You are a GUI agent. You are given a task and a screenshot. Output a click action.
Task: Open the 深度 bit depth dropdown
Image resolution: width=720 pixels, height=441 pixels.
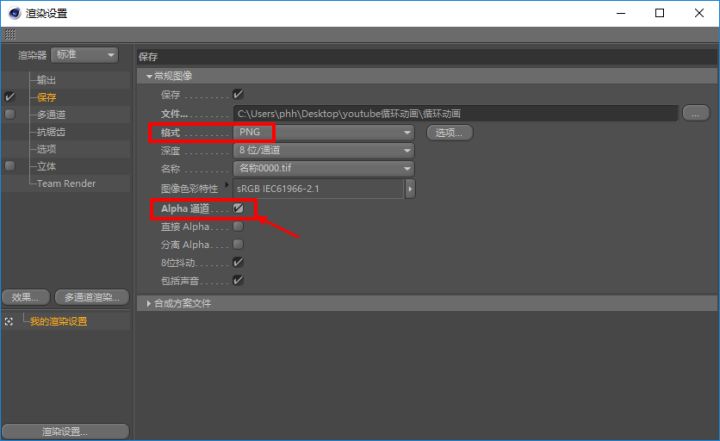[323, 150]
